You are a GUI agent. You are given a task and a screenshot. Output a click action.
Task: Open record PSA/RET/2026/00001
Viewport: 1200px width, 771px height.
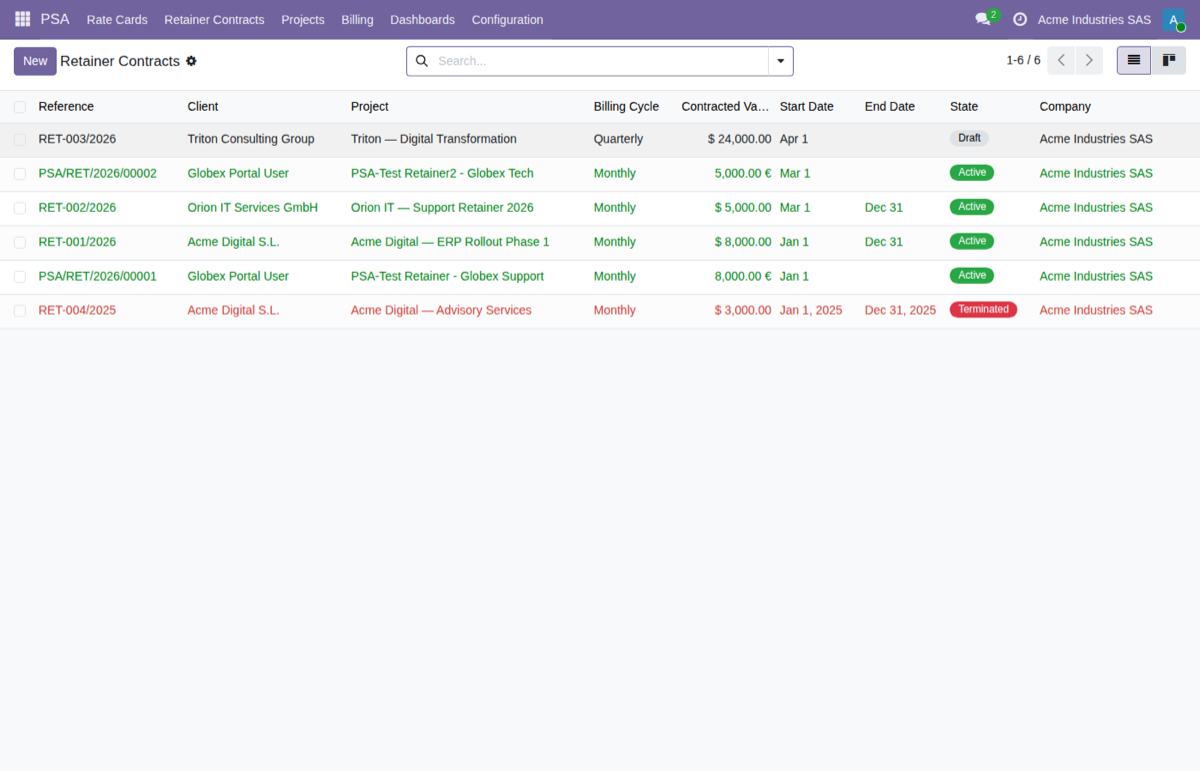(x=97, y=276)
